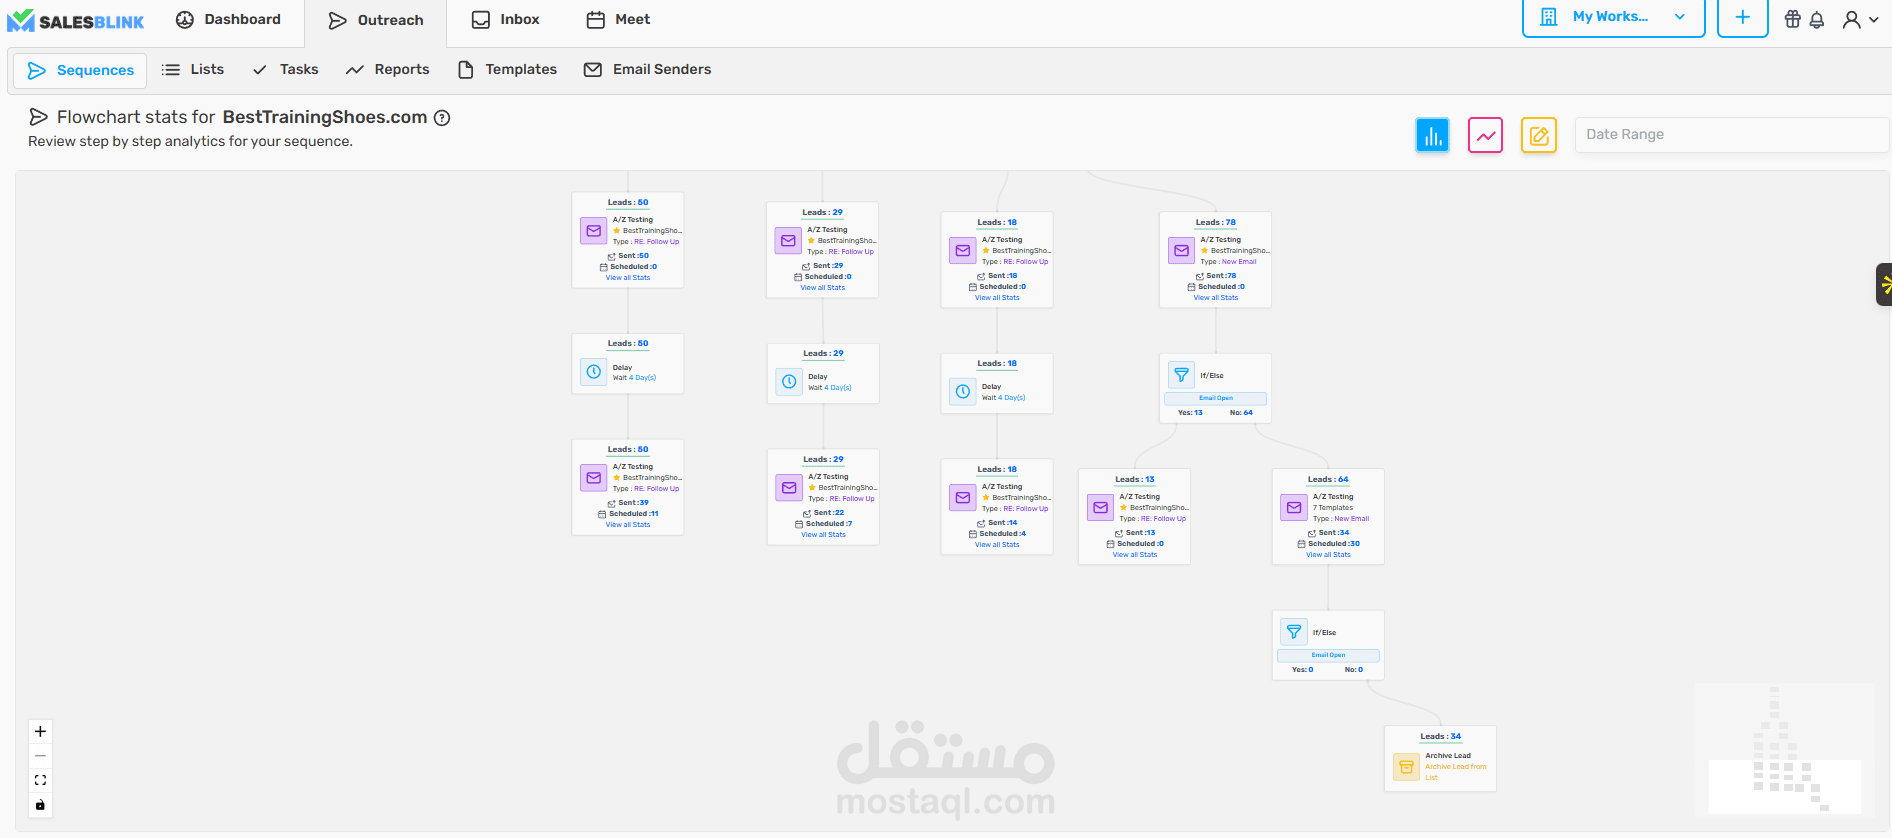Click the filter icon on If/Else Yes 0 node
The height and width of the screenshot is (838, 1892).
[x=1294, y=632]
